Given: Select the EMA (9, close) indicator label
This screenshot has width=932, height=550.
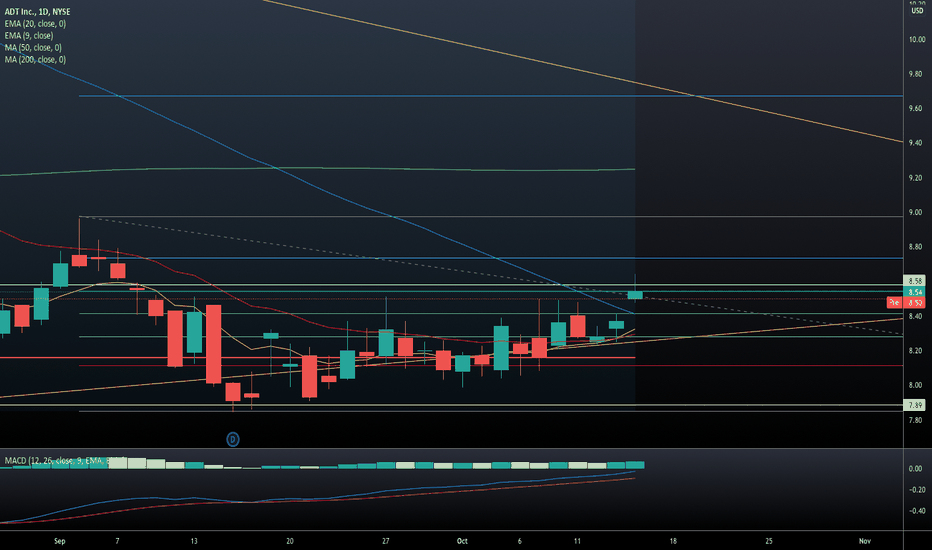Looking at the screenshot, I should click(29, 36).
